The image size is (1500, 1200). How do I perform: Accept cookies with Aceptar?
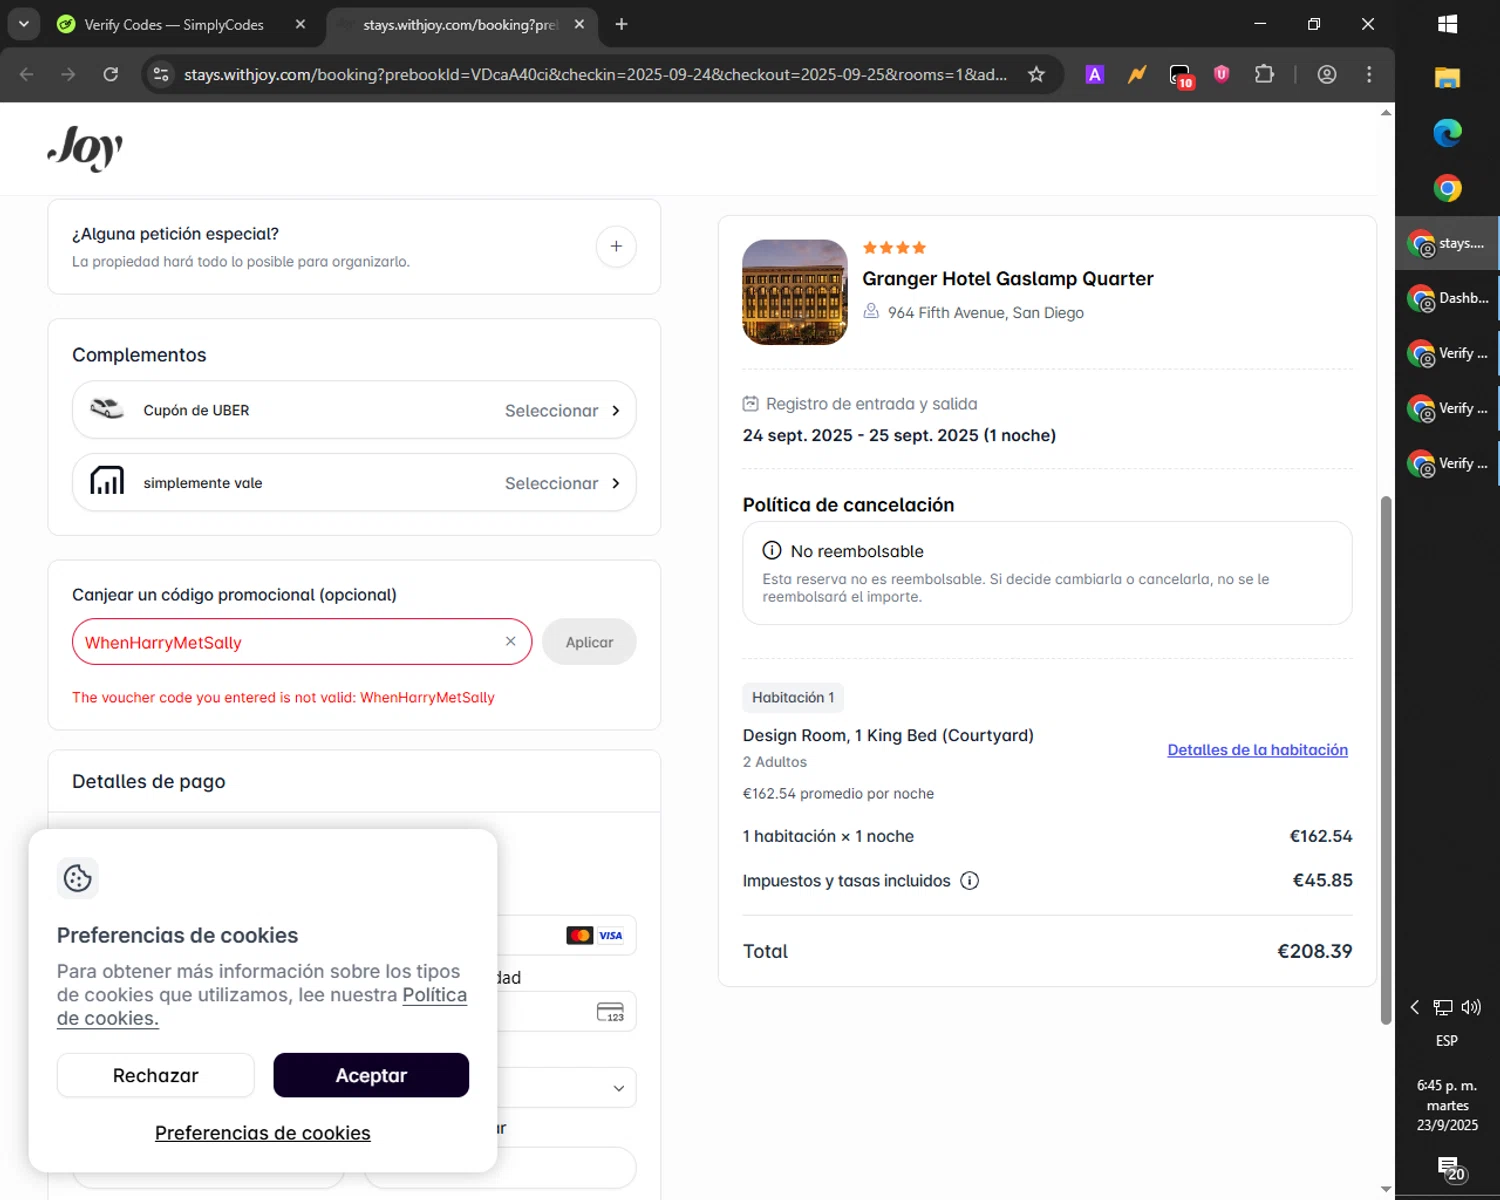click(371, 1075)
